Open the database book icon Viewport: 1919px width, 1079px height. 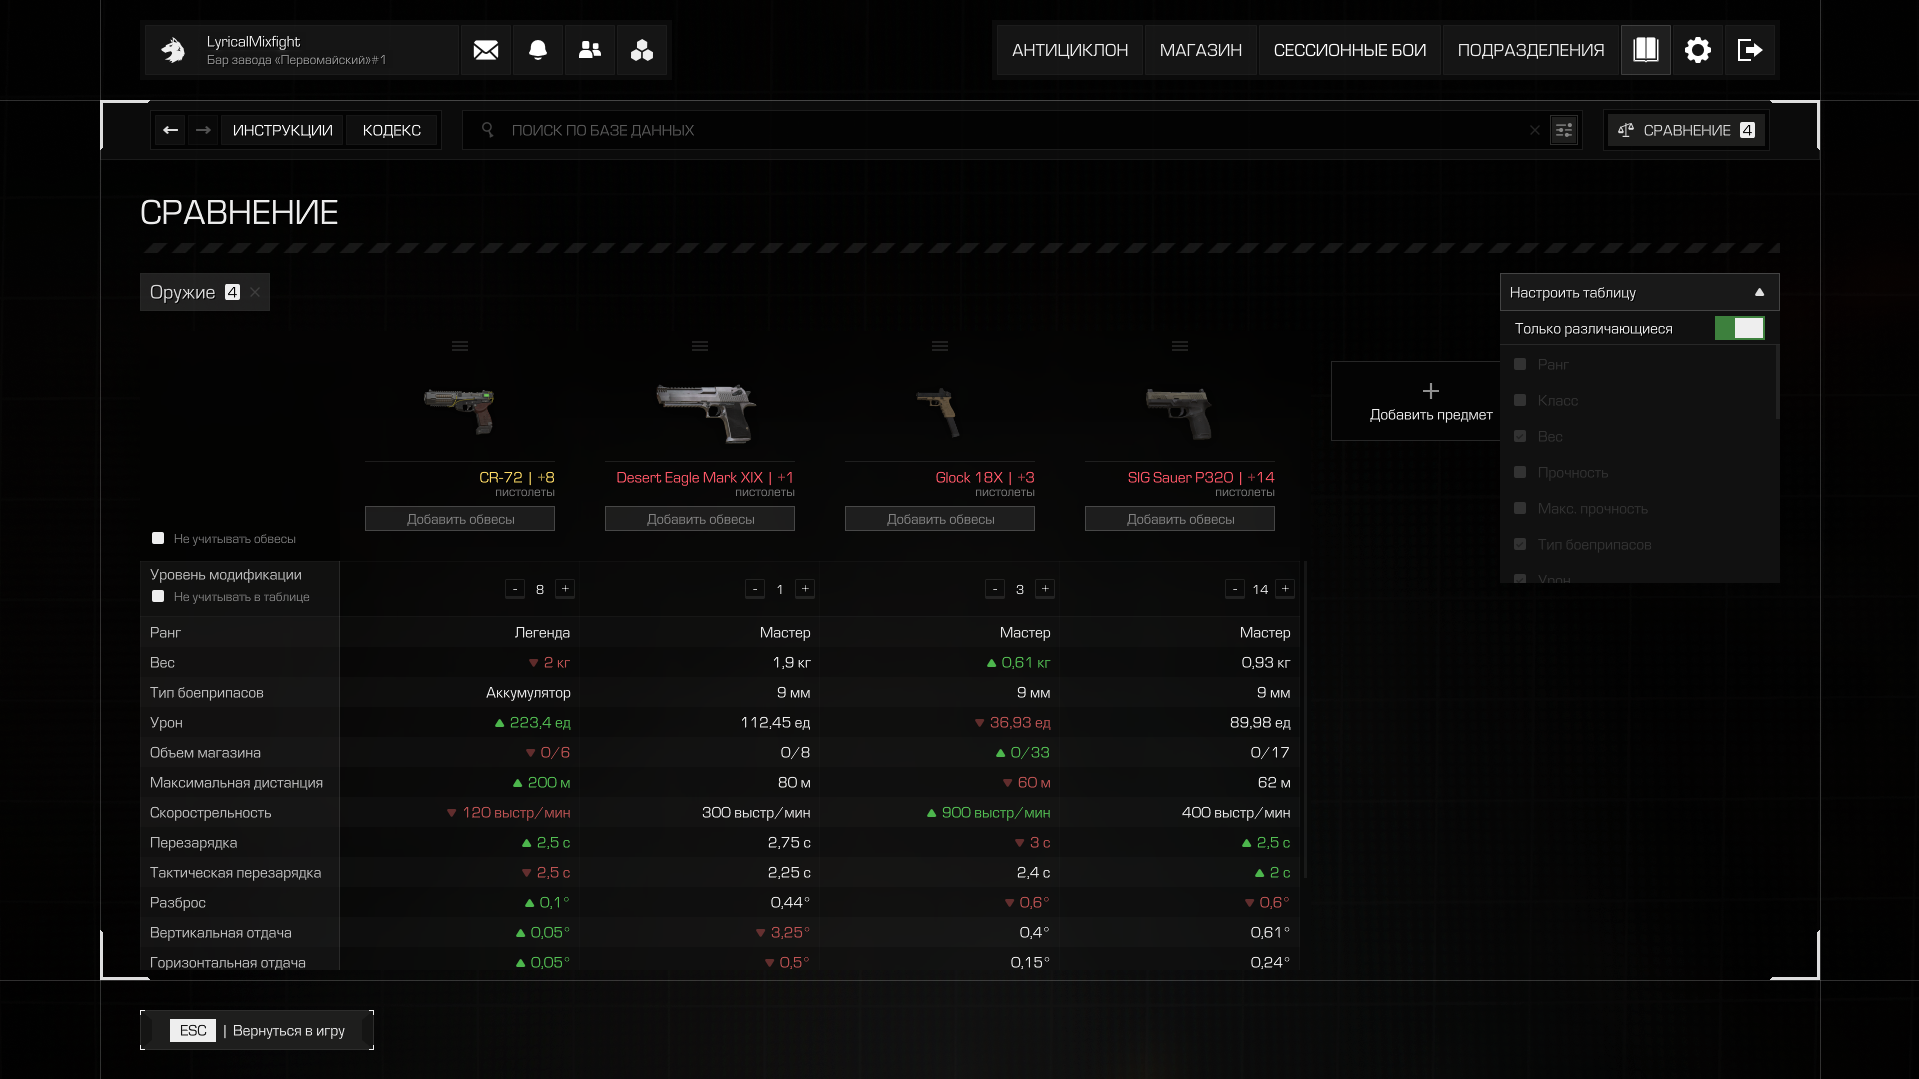coord(1646,50)
